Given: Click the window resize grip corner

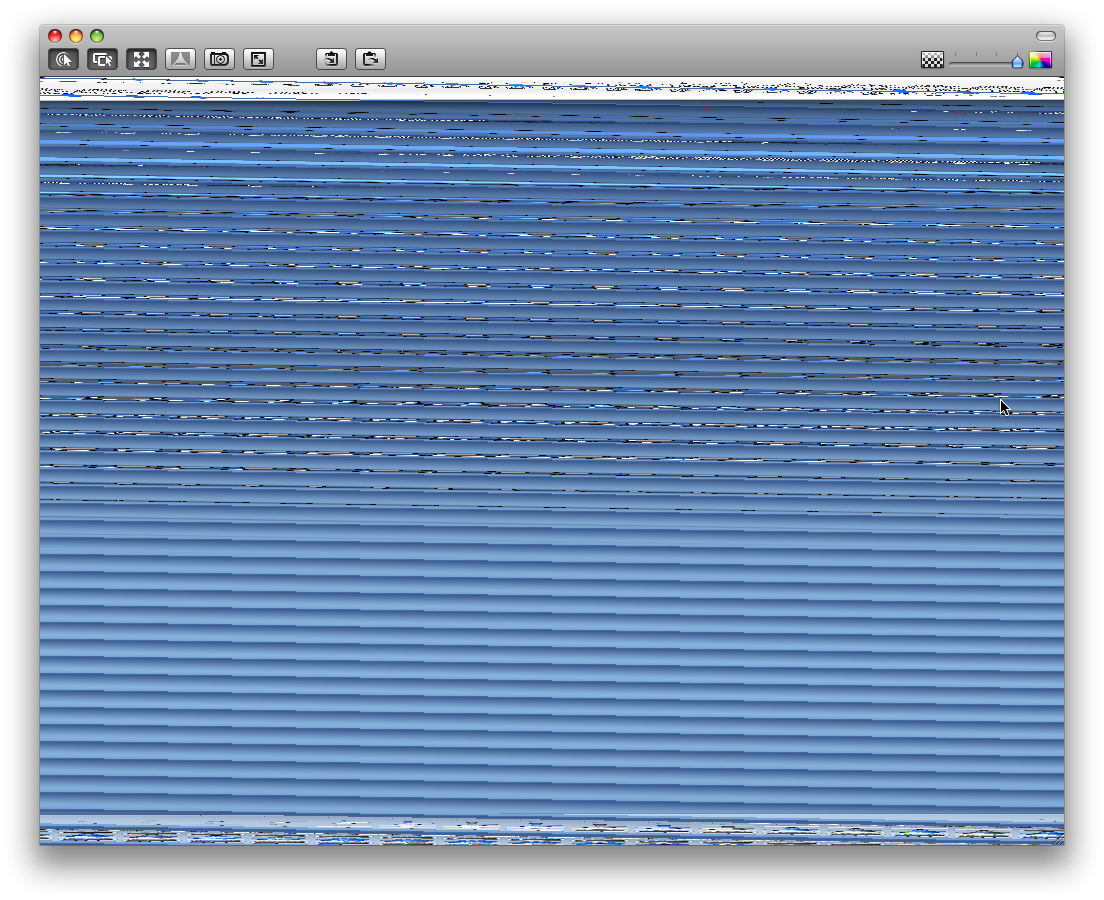Looking at the screenshot, I should (1057, 839).
